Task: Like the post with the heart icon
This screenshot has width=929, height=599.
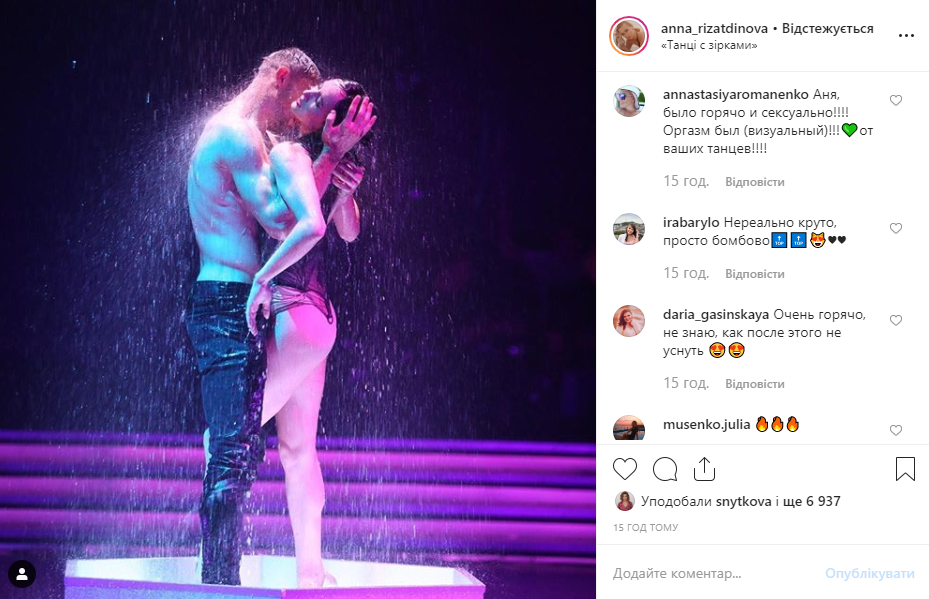Action: tap(624, 469)
